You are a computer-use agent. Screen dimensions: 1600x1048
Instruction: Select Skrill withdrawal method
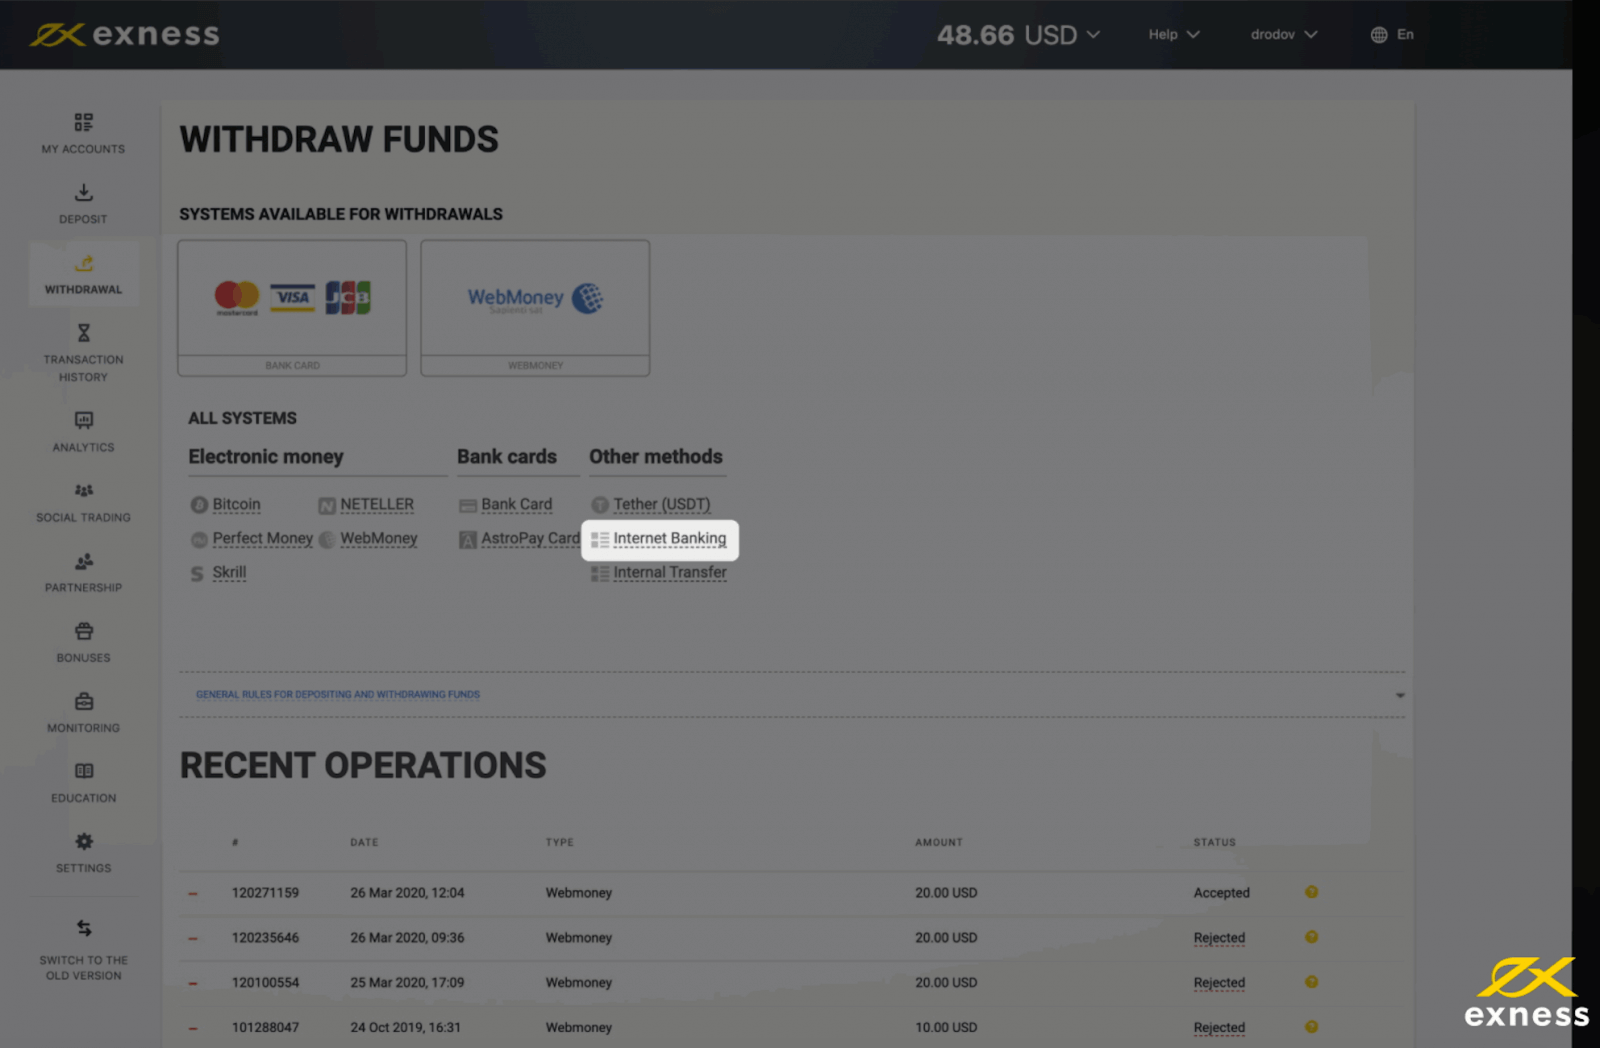pyautogui.click(x=229, y=572)
